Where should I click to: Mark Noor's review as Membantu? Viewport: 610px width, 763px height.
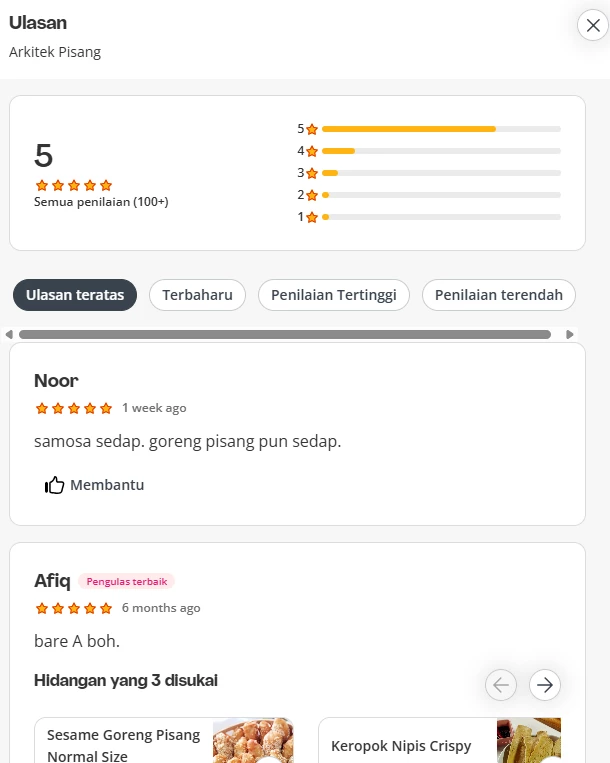pyautogui.click(x=107, y=485)
